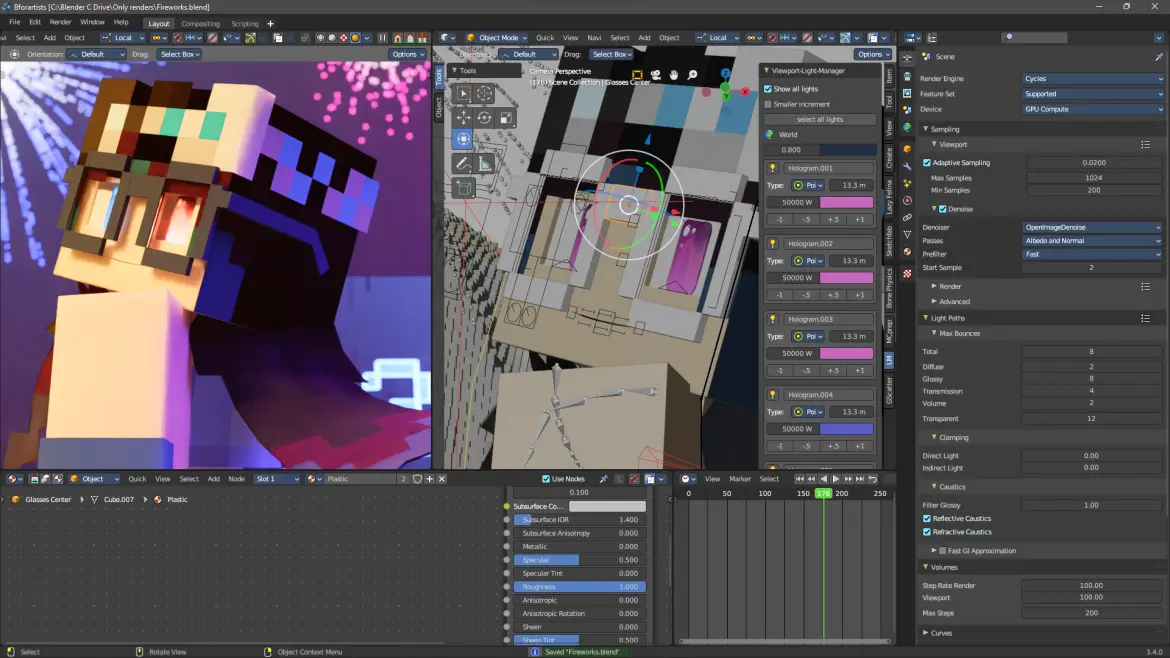Open the Denoiser dropdown showing OpenImageDenoise

[x=1090, y=227]
